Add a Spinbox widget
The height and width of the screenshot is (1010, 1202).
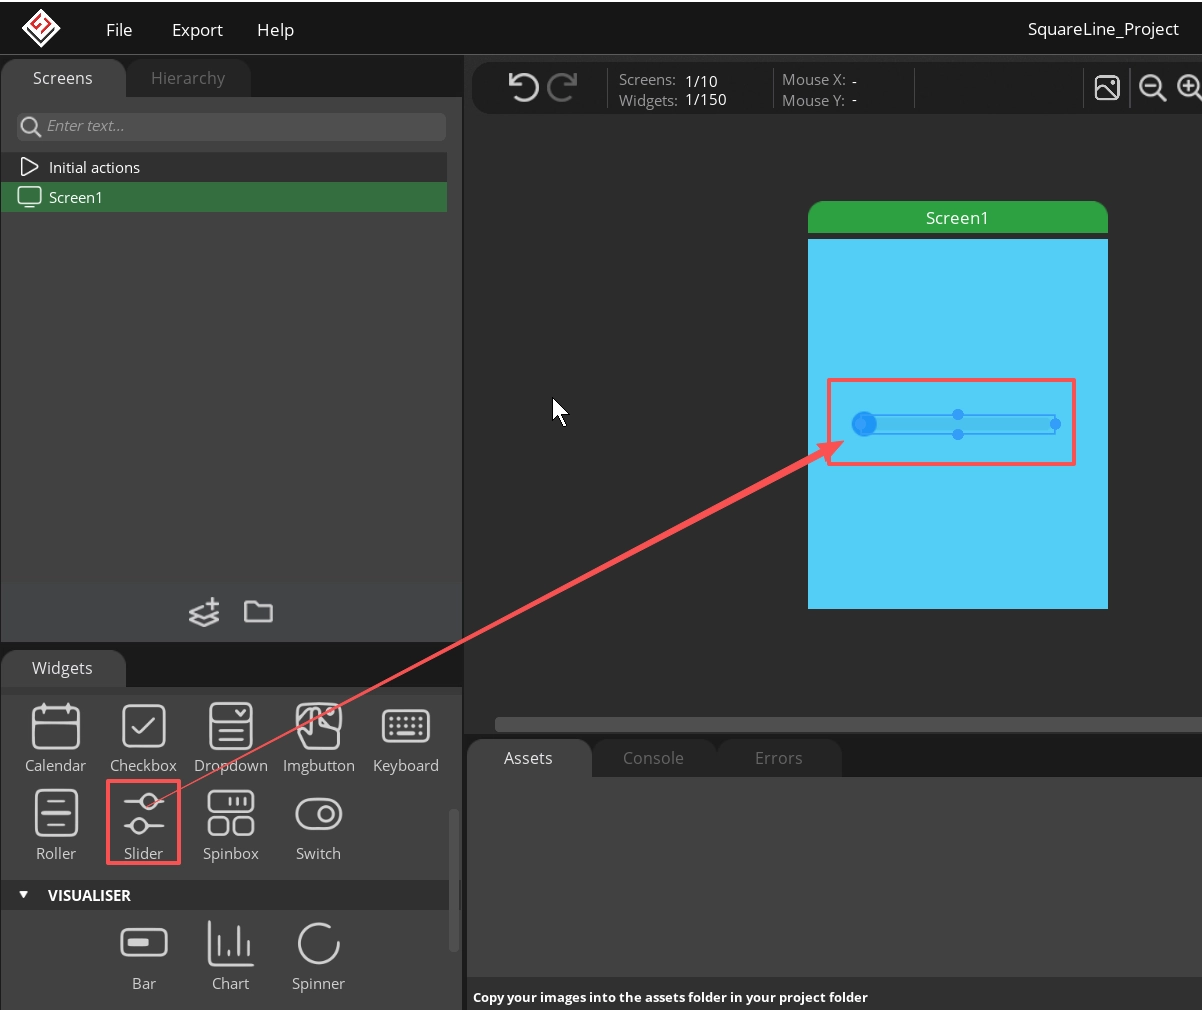point(231,825)
